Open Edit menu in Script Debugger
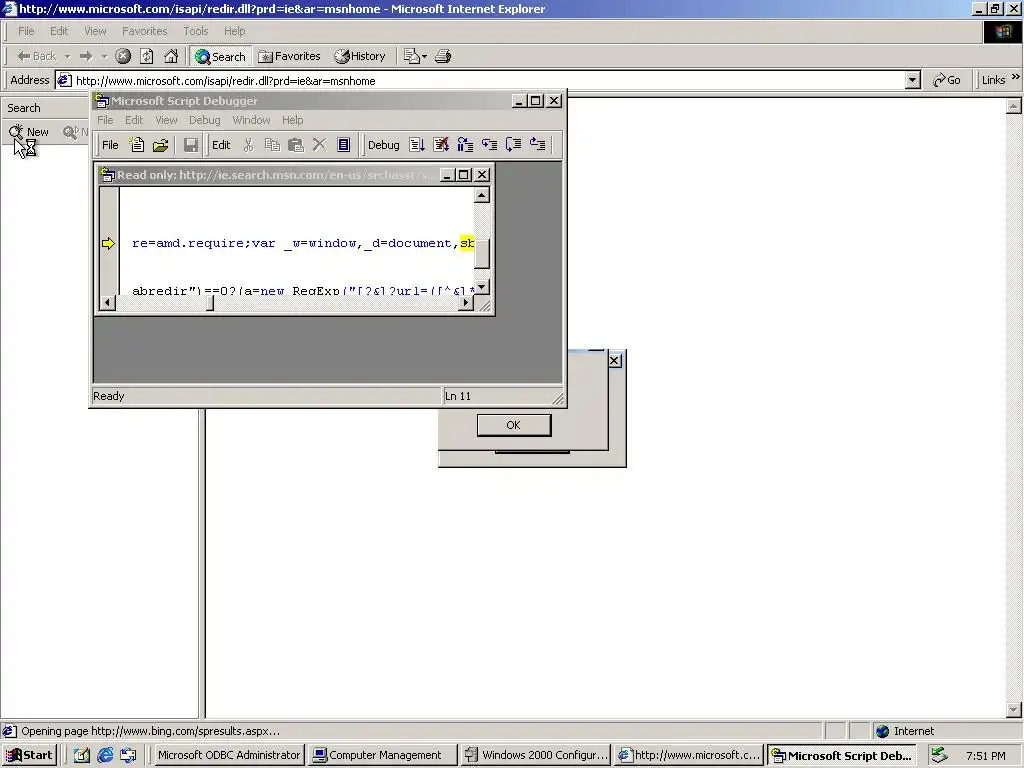Image resolution: width=1024 pixels, height=768 pixels. click(x=134, y=120)
